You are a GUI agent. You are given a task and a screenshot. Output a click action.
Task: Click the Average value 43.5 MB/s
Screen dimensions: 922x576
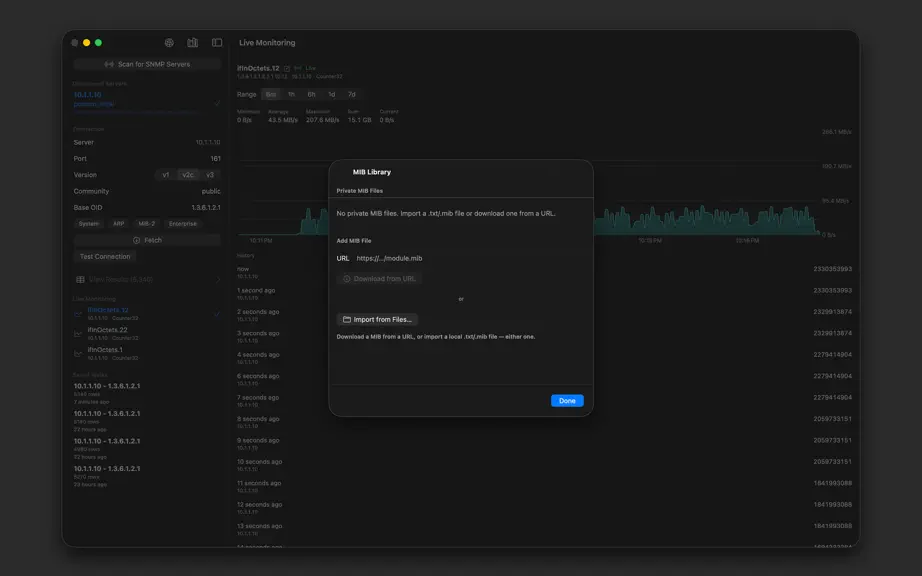point(283,120)
